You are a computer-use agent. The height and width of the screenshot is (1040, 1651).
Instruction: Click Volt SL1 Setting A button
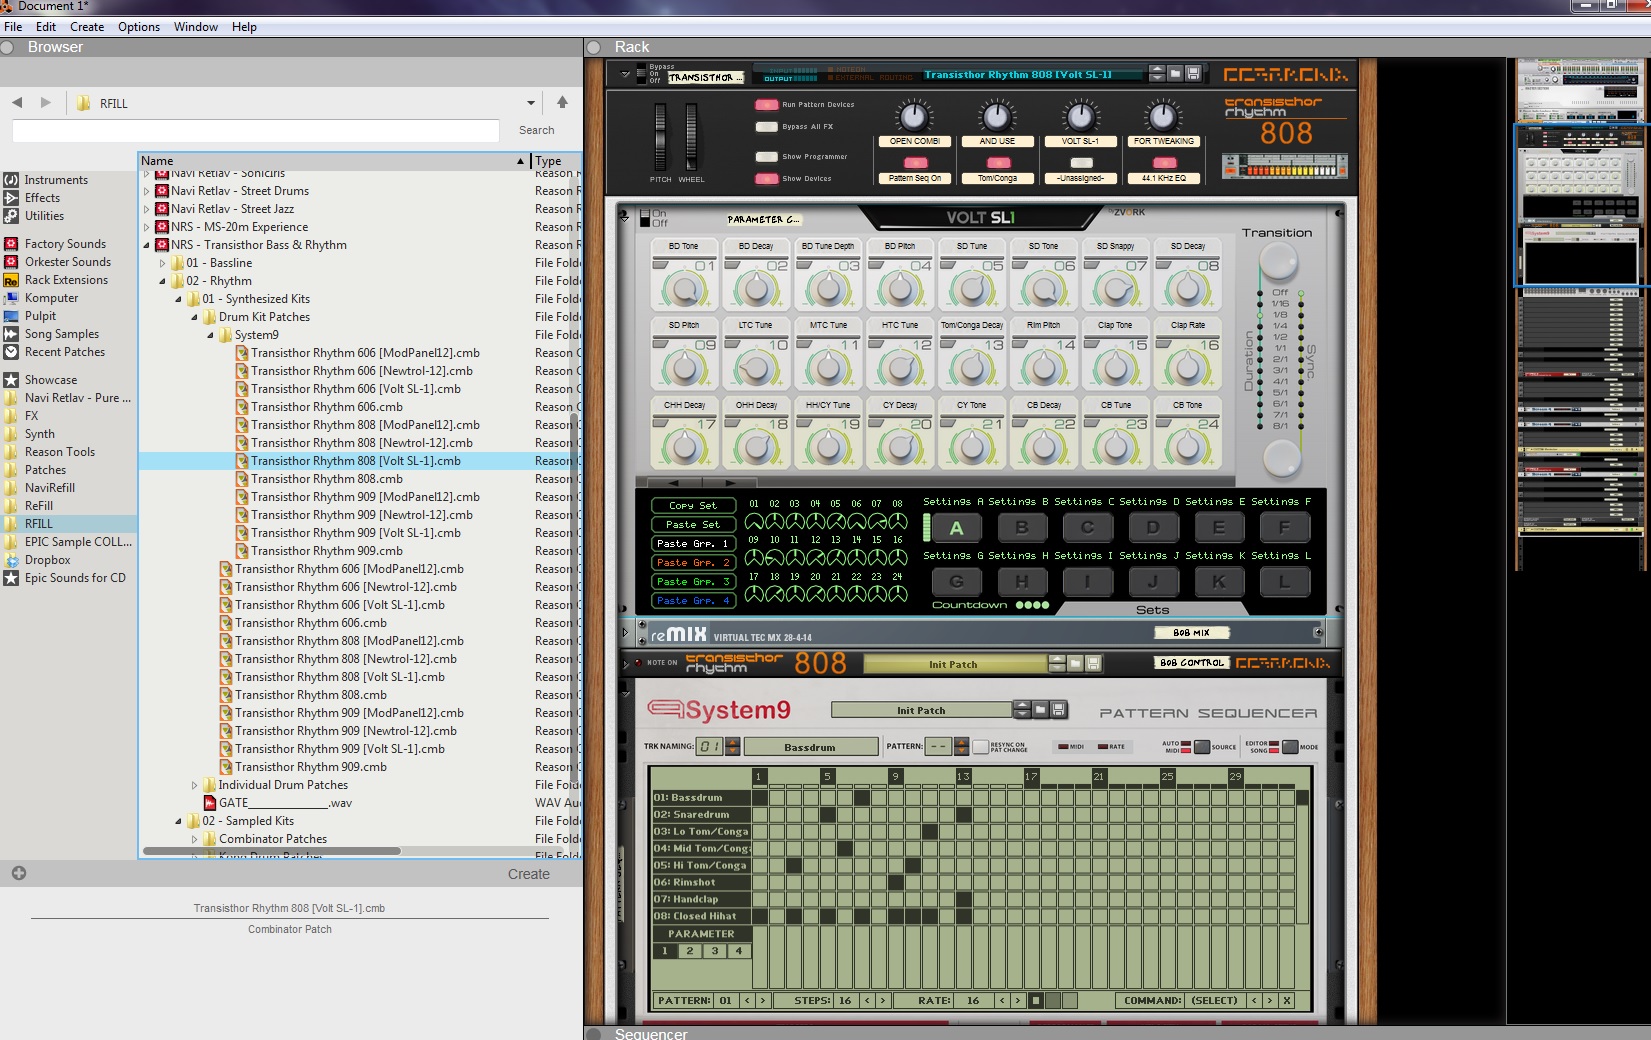(956, 528)
